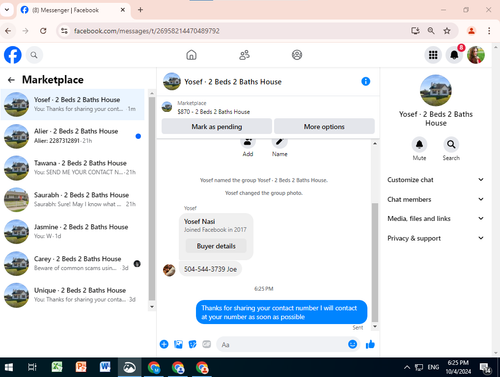Open the Carey conversation
500x377 pixels.
73,263
